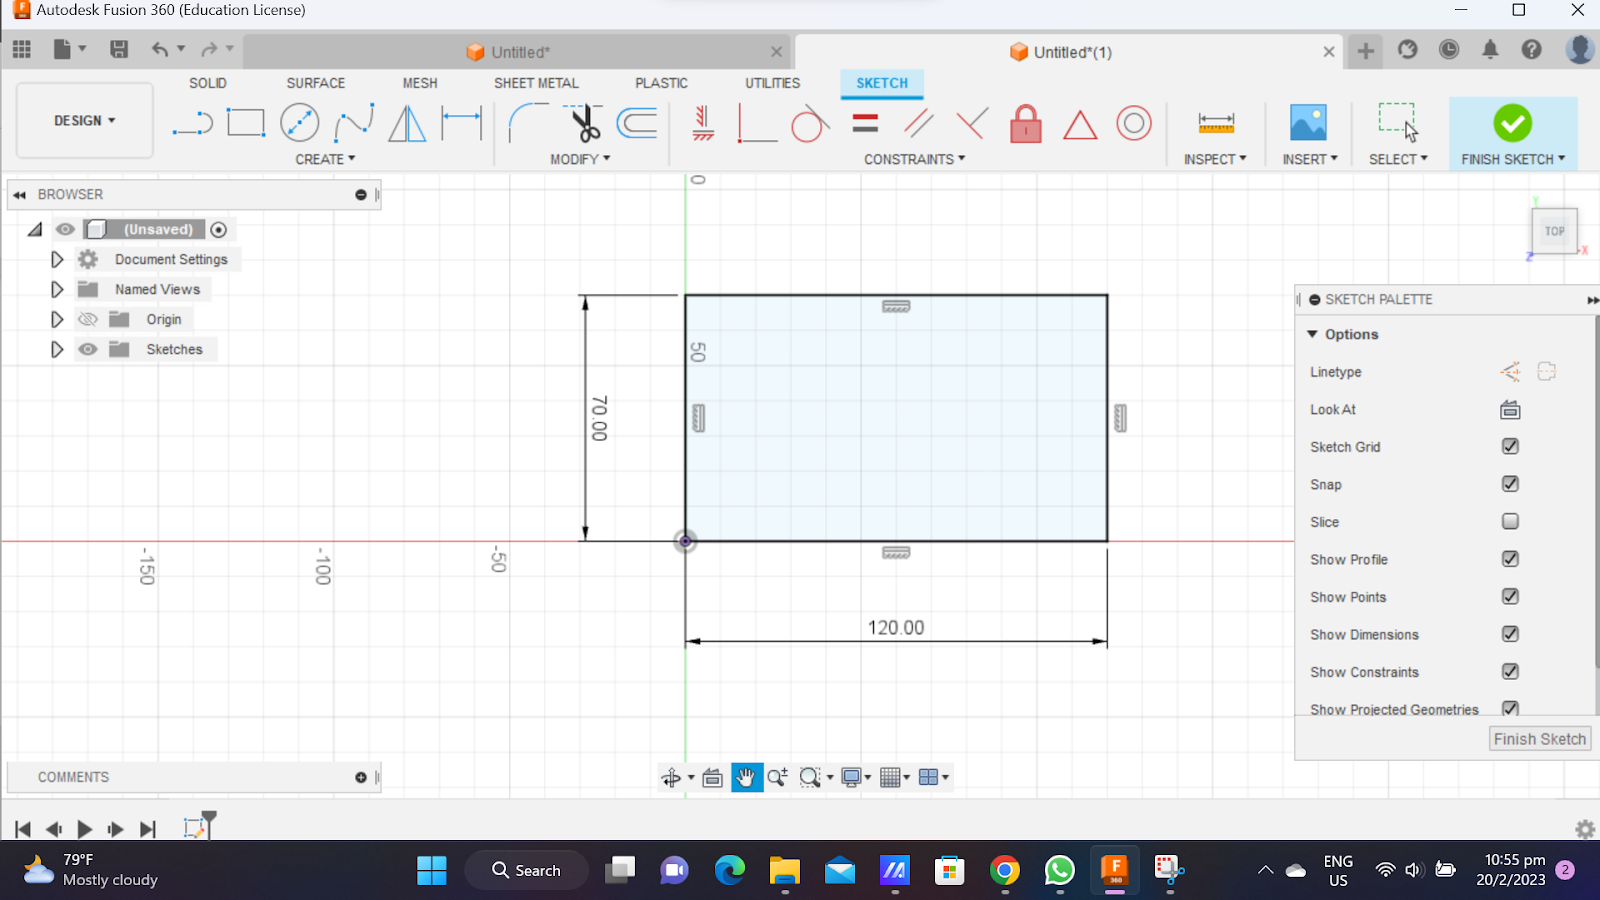Open a new design tab with plus button

point(1365,51)
